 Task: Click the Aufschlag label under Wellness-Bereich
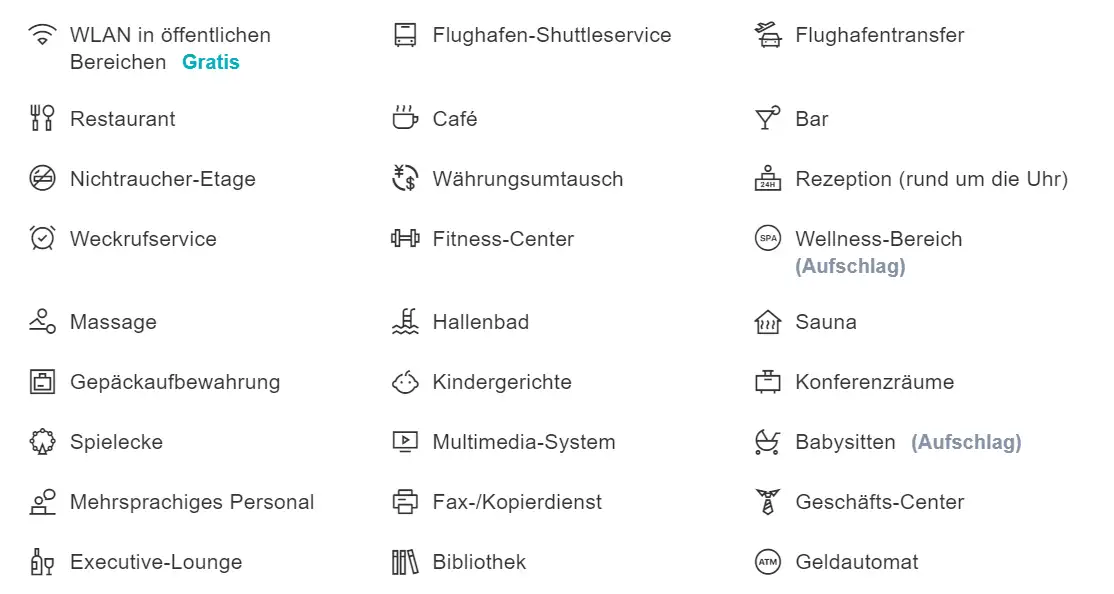(850, 266)
